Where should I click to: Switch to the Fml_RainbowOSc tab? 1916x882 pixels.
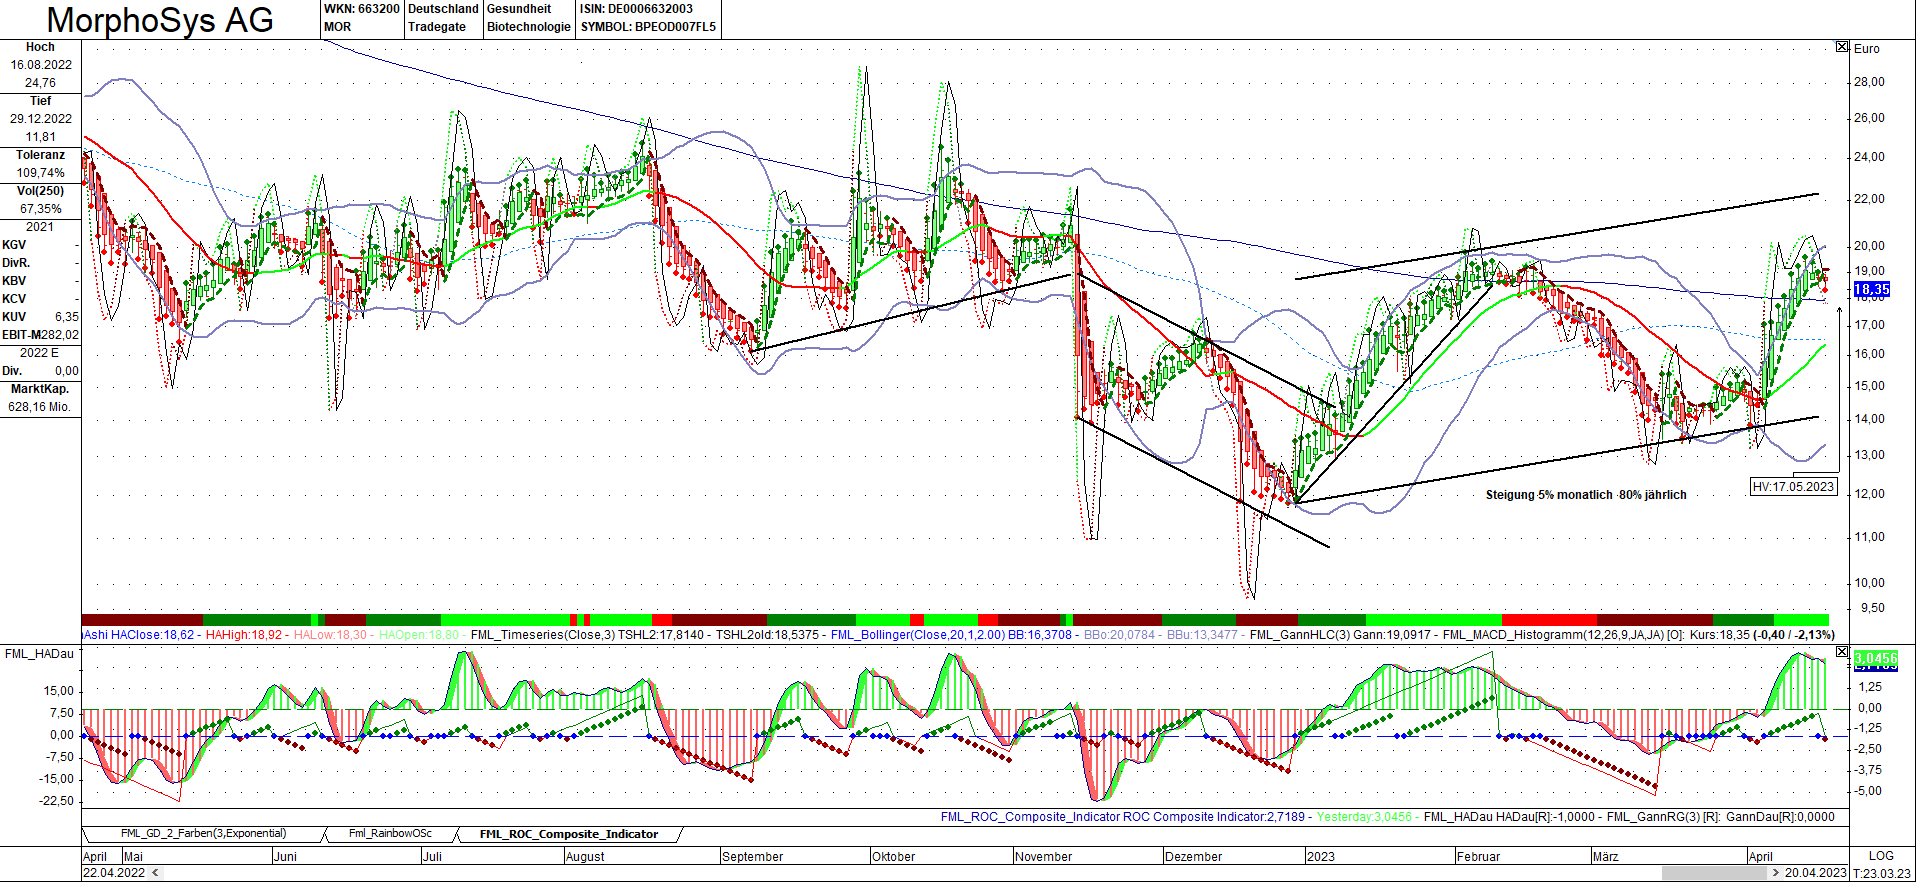click(390, 834)
